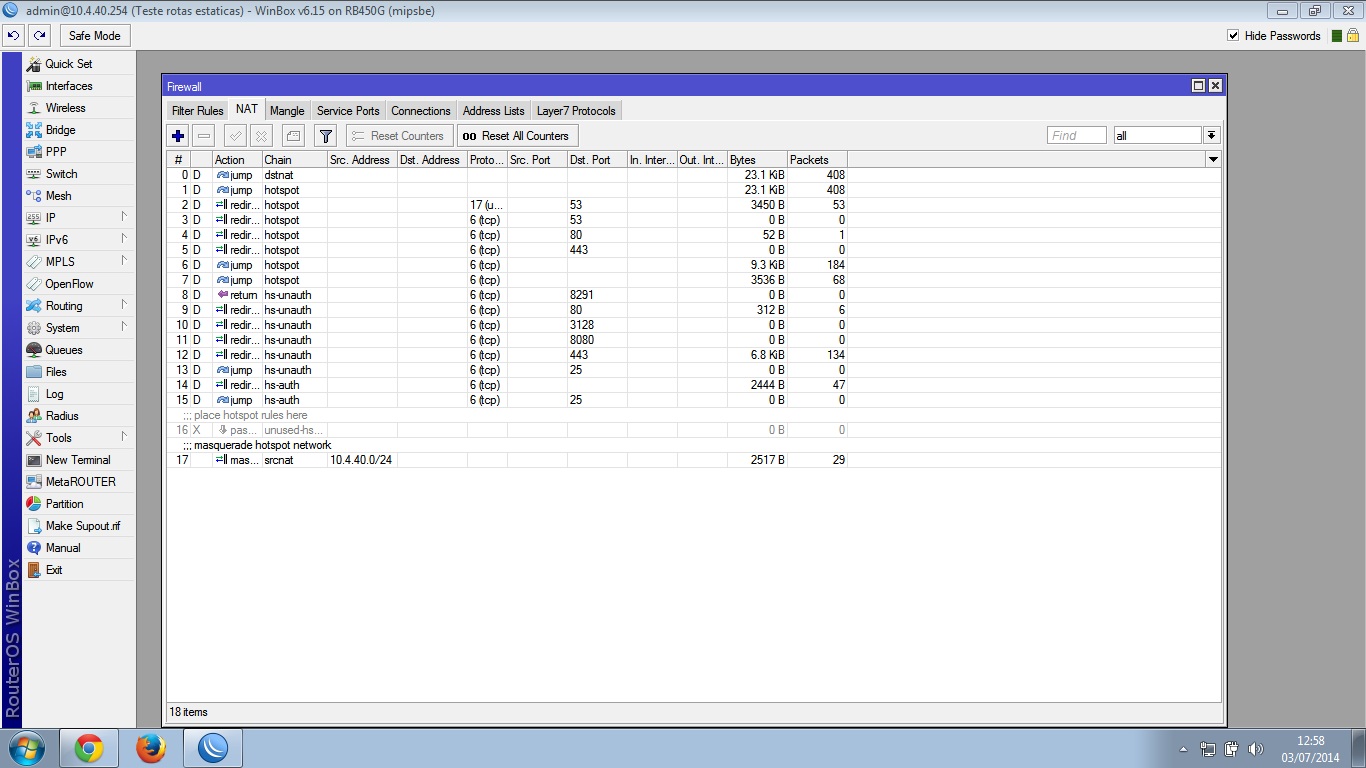The height and width of the screenshot is (768, 1366).
Task: Click the WinBox taskbar button
Action: [x=214, y=748]
